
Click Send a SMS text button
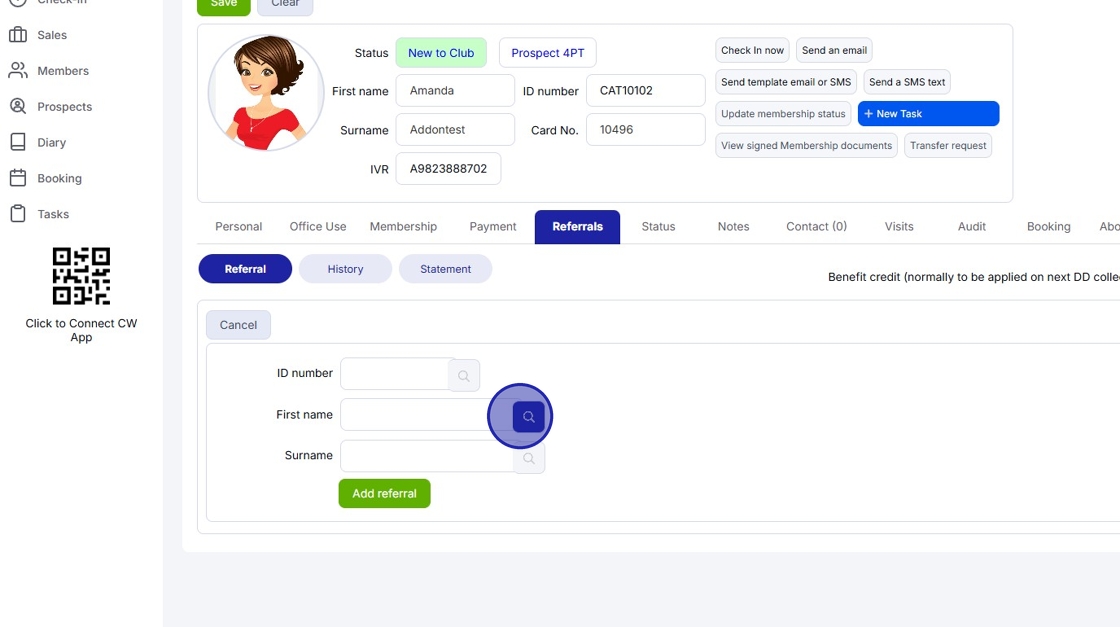click(x=907, y=82)
